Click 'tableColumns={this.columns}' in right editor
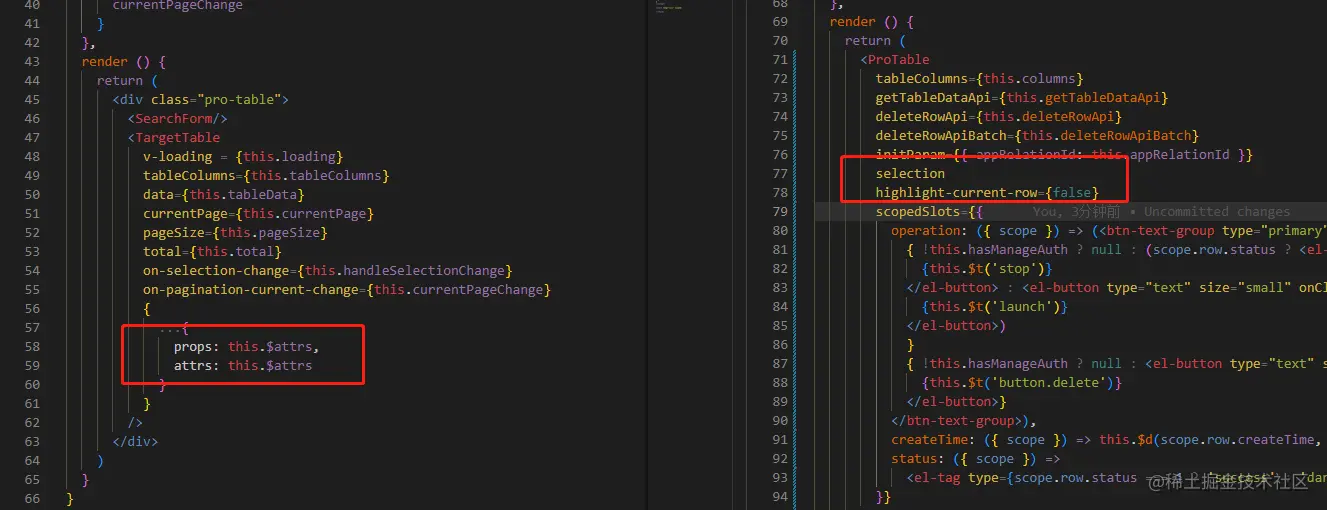The width and height of the screenshot is (1327, 510). 980,79
